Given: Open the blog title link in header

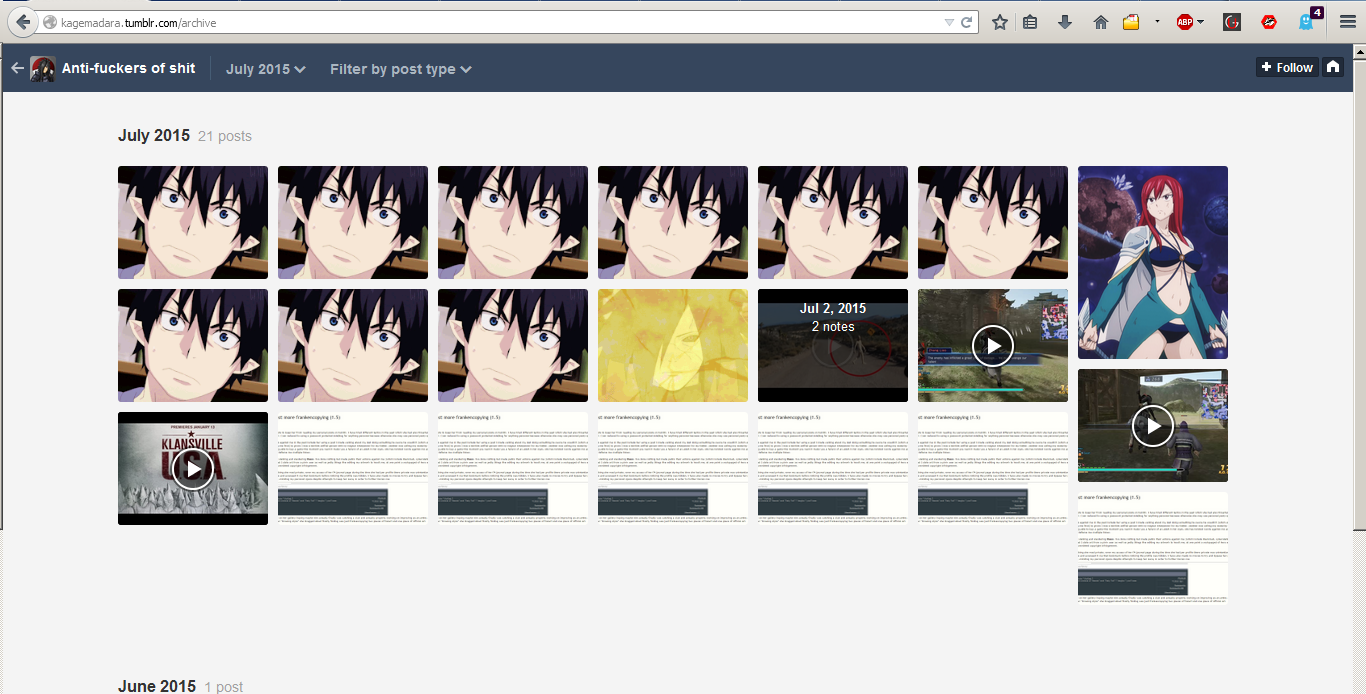Looking at the screenshot, I should [128, 68].
